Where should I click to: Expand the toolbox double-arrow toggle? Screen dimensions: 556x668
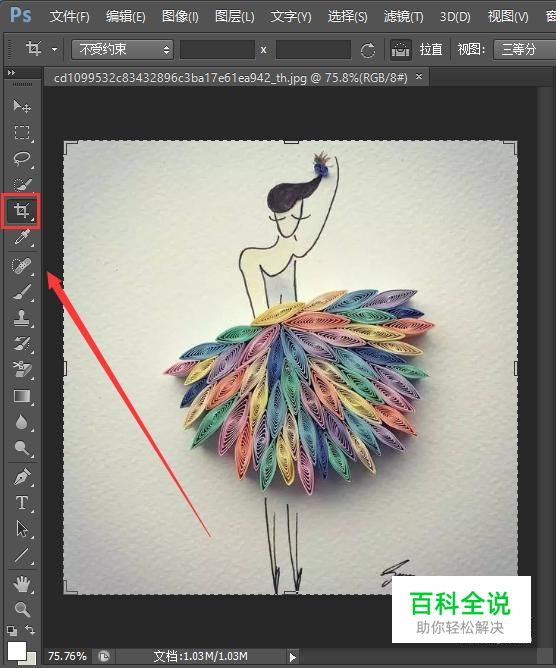coord(12,73)
